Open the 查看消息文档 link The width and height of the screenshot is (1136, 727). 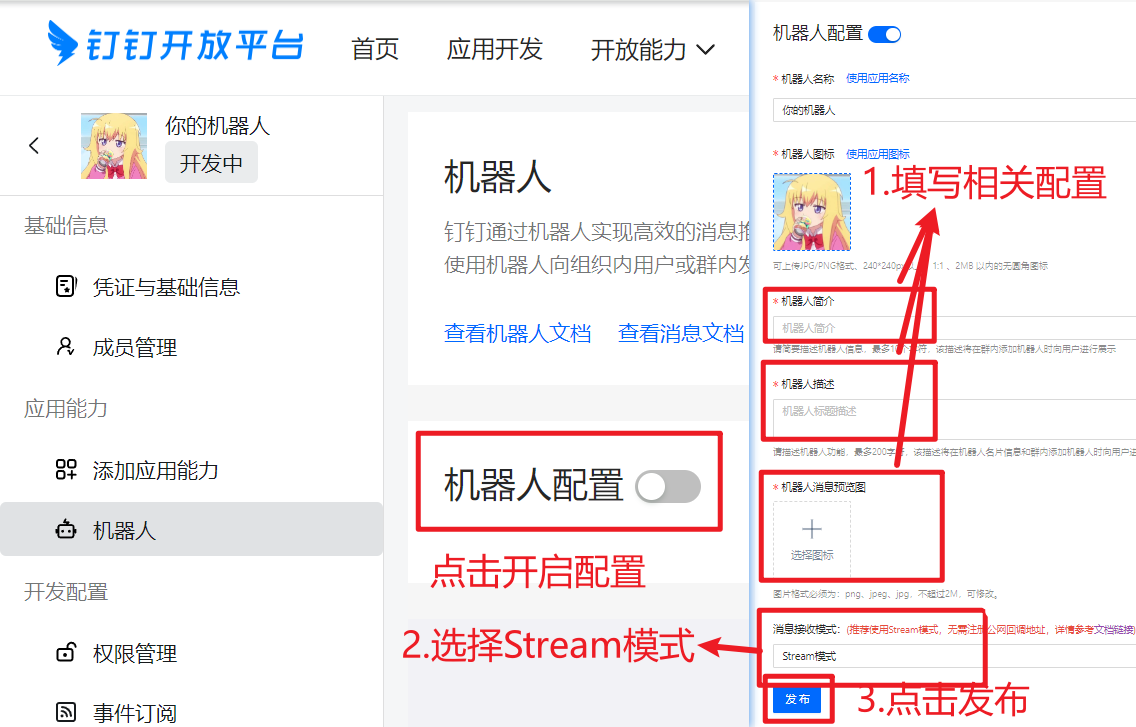681,333
